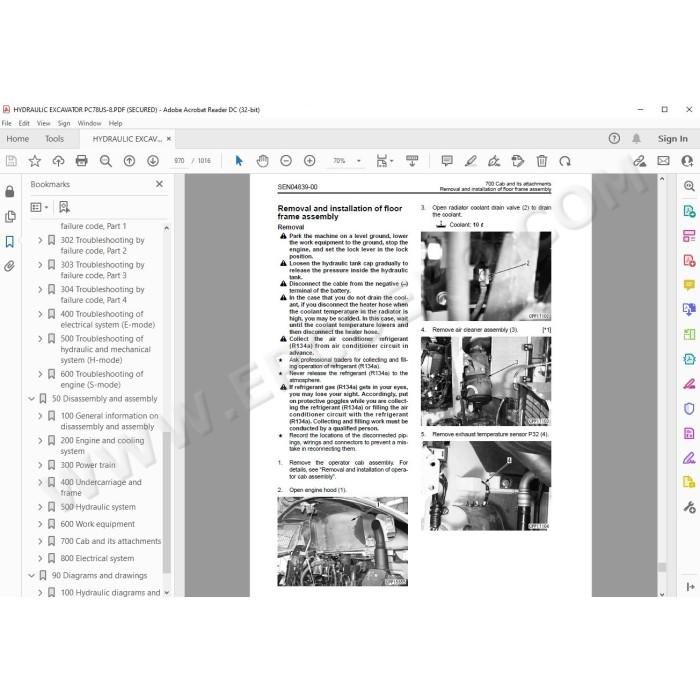The height and width of the screenshot is (700, 700).
Task: Select the highlight text pen tool
Action: (x=471, y=161)
